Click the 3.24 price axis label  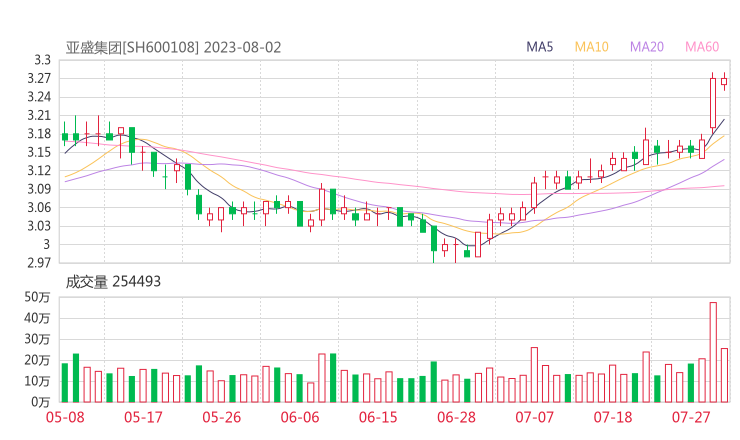(x=39, y=97)
